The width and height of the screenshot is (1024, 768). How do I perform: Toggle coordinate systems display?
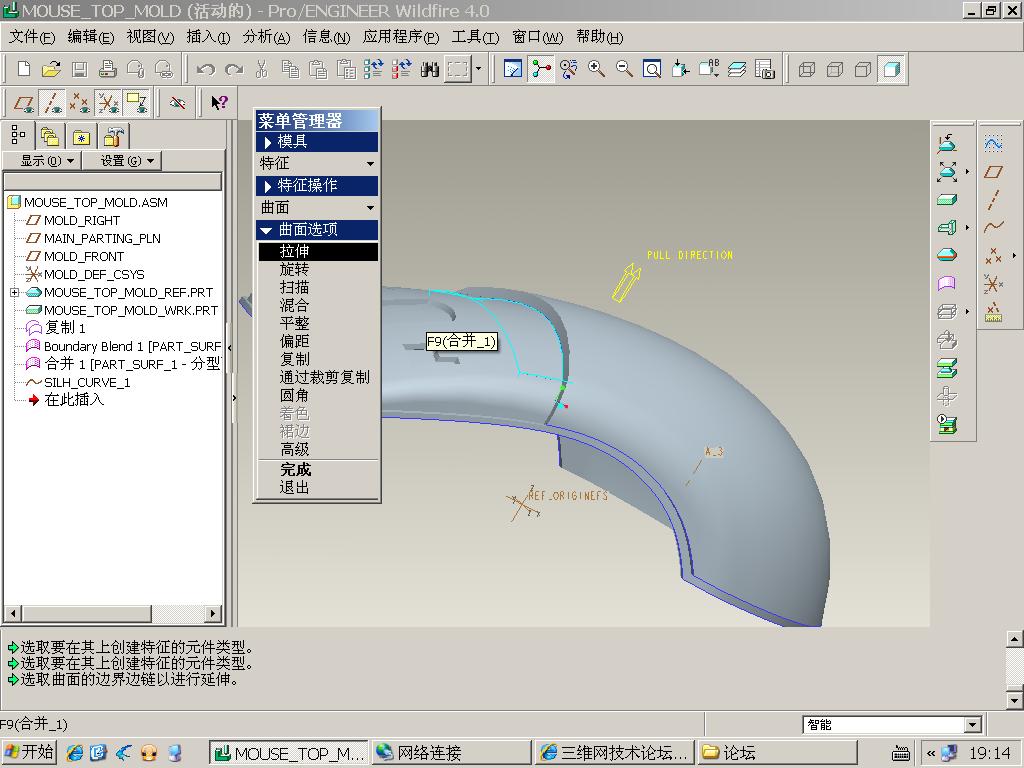[108, 103]
